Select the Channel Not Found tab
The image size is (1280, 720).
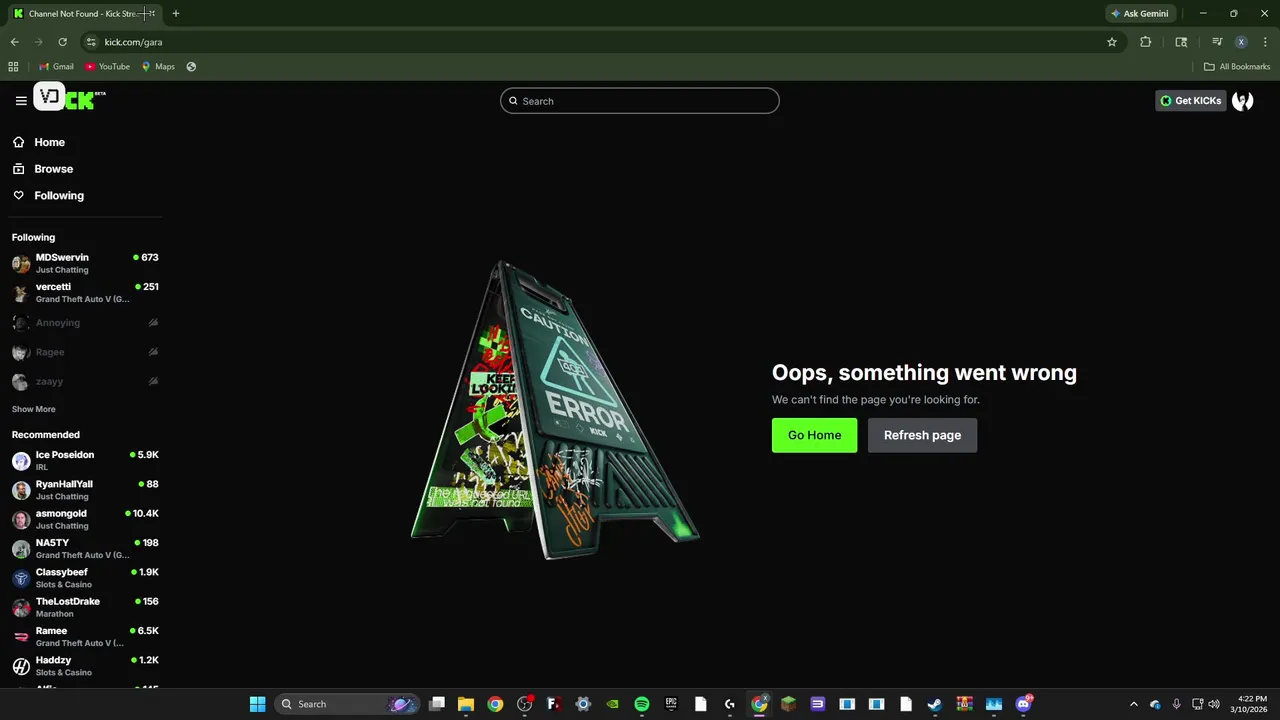point(84,14)
